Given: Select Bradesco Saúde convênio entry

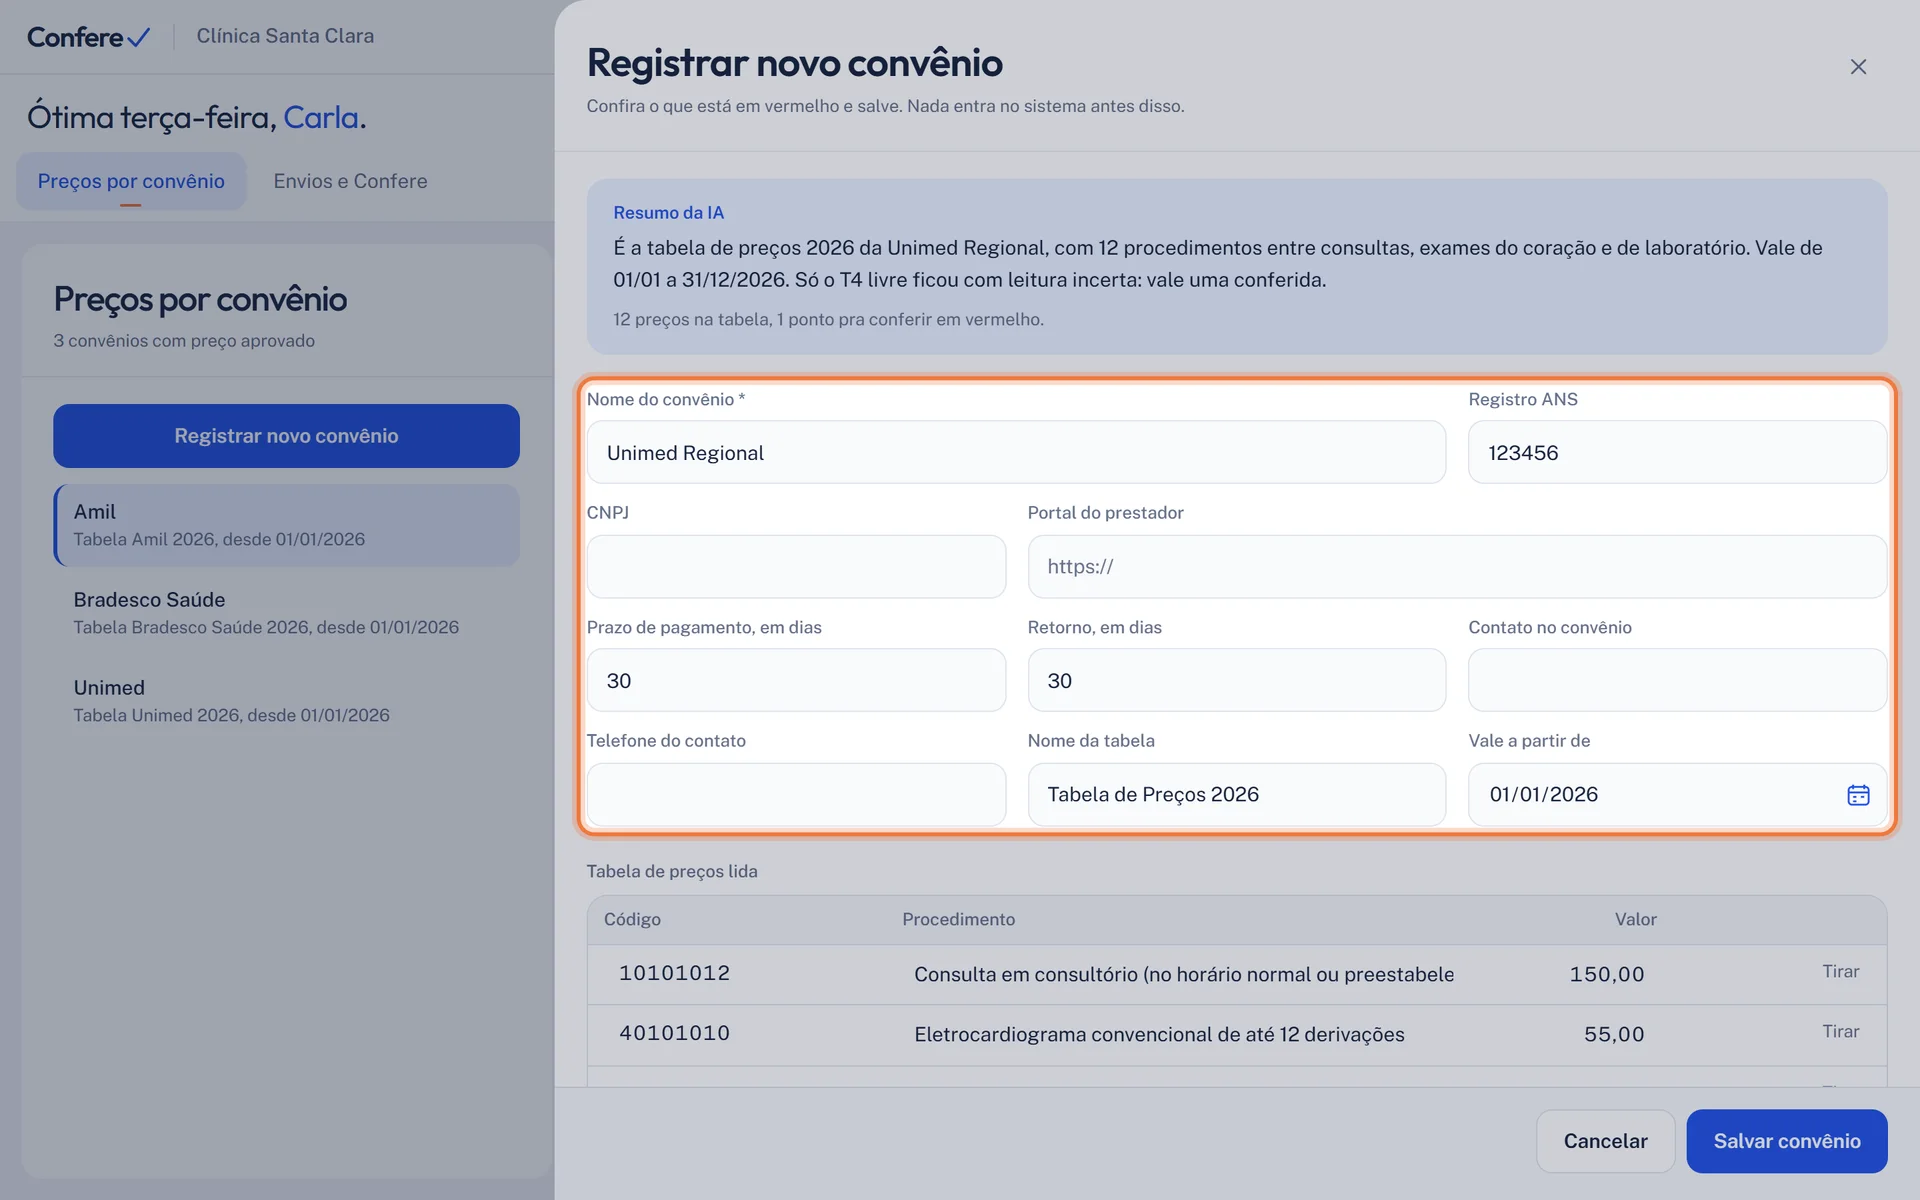Looking at the screenshot, I should point(286,613).
